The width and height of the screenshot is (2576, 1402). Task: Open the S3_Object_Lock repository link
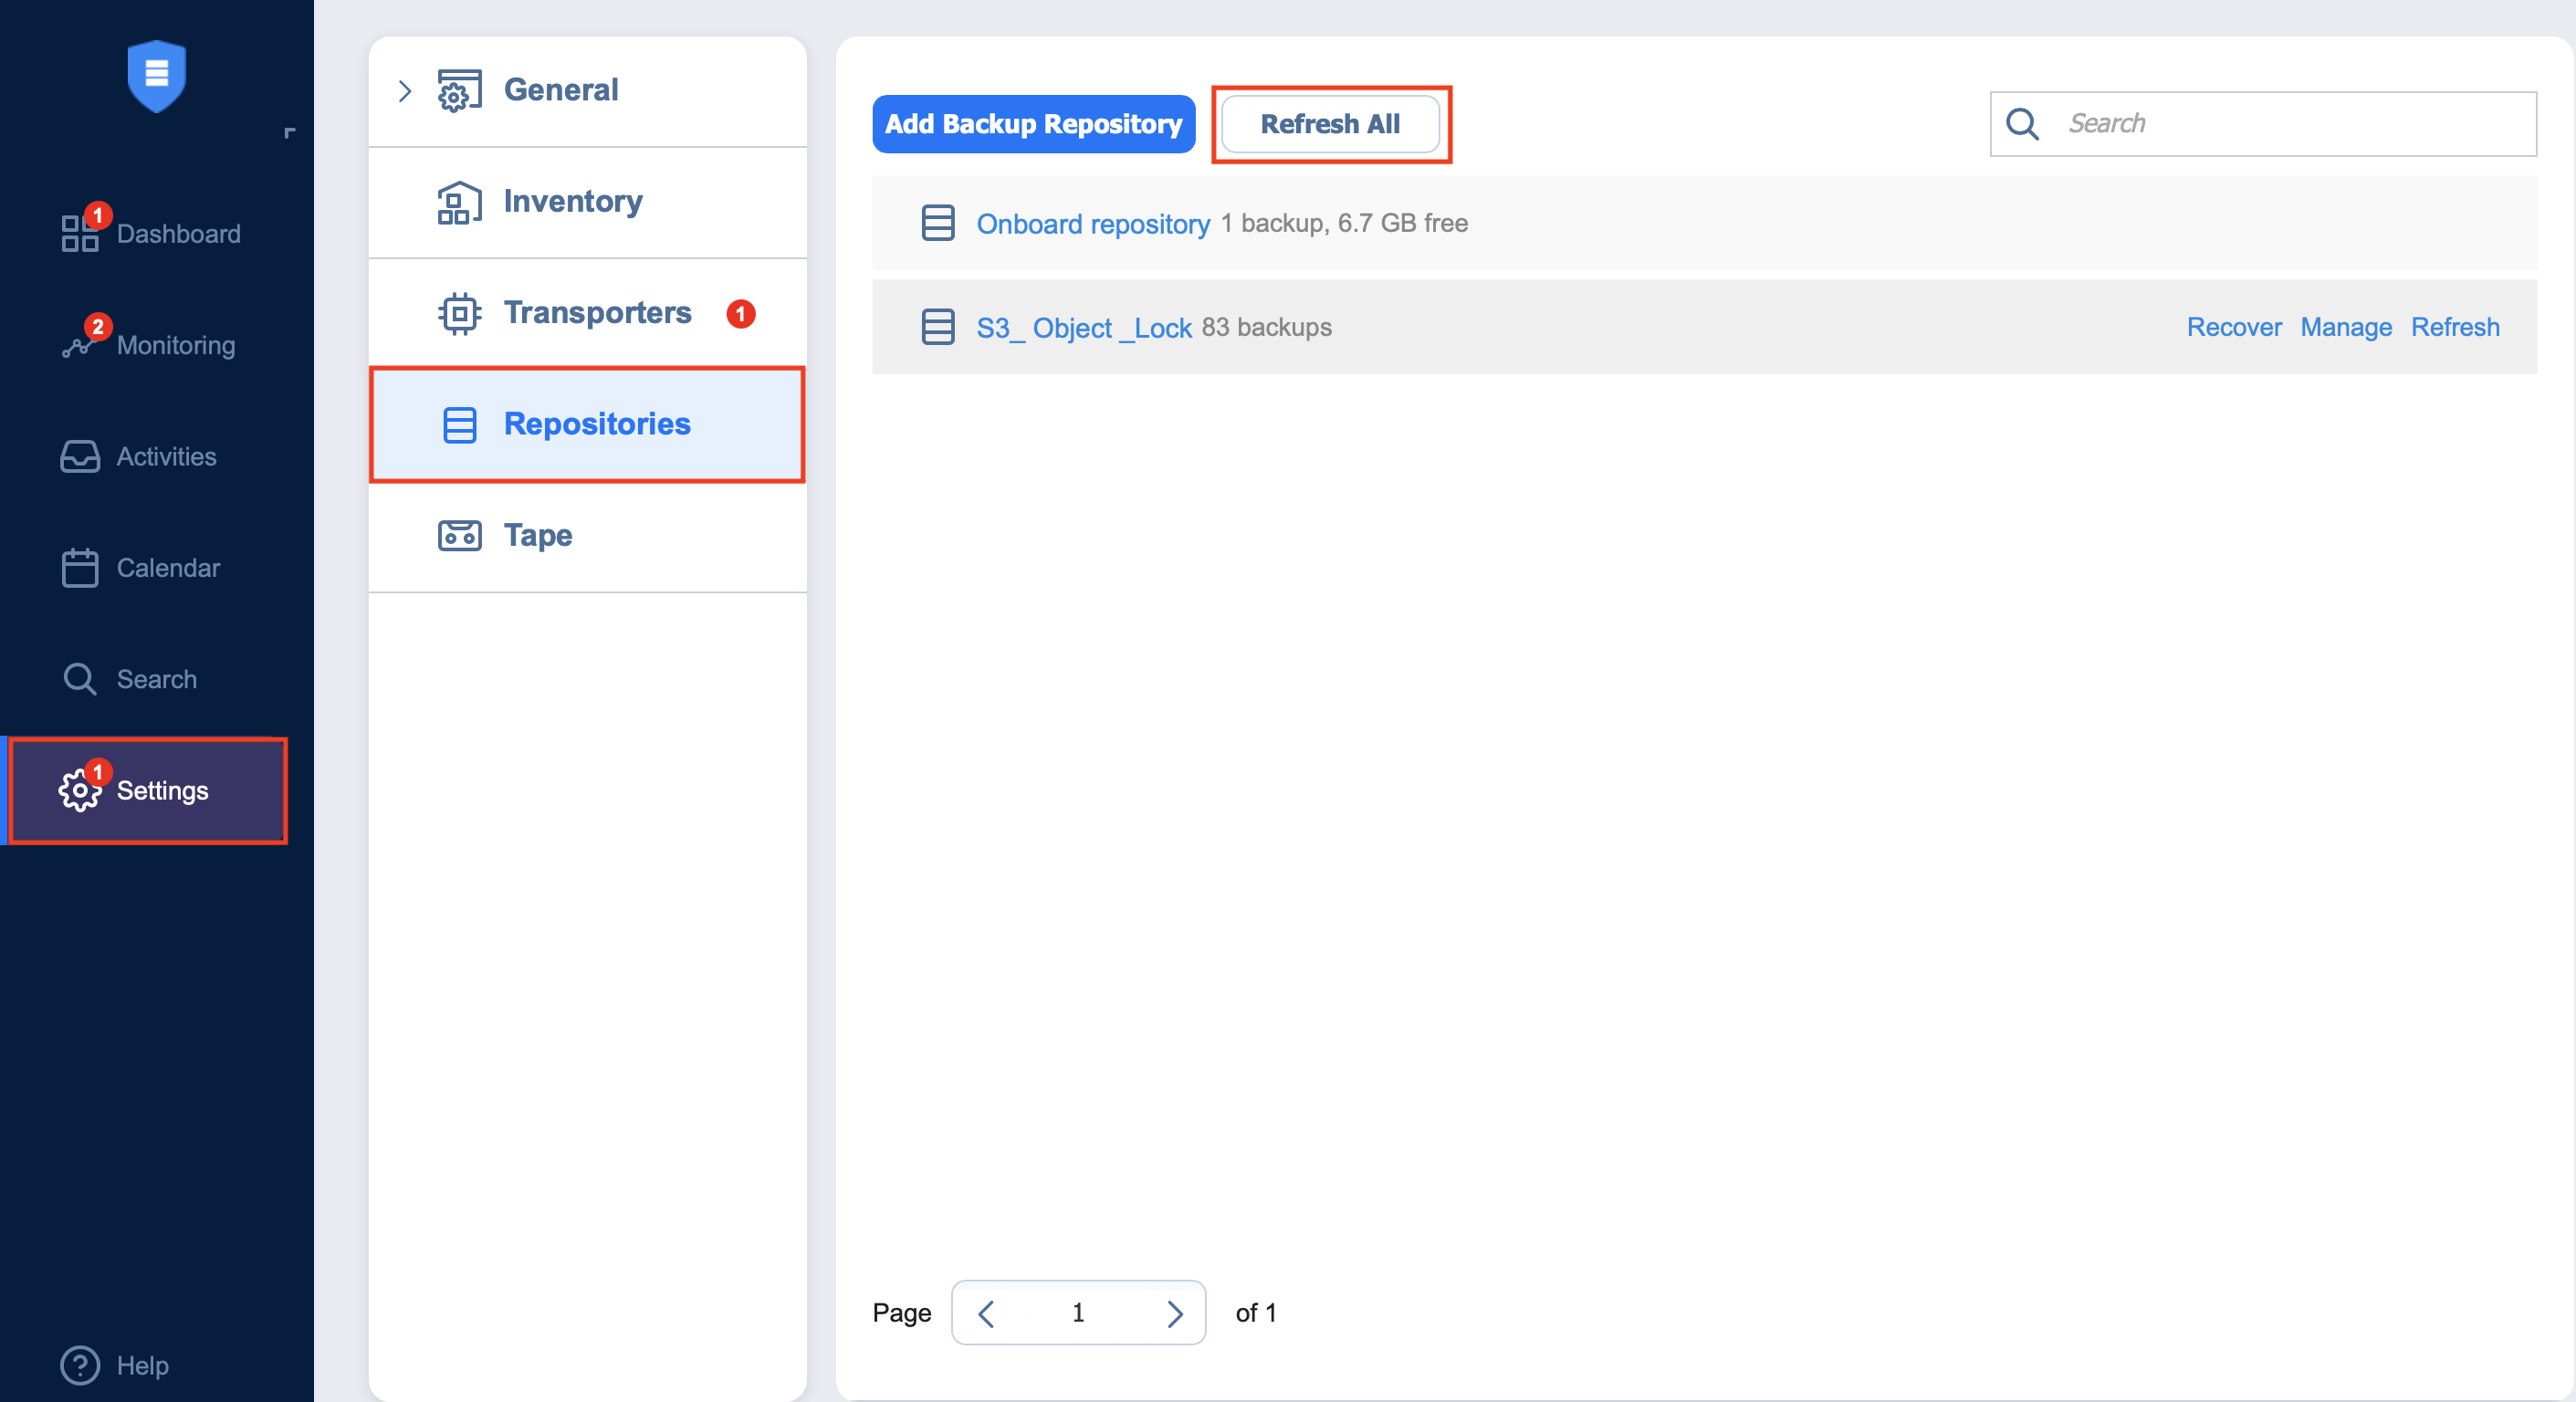click(1084, 328)
